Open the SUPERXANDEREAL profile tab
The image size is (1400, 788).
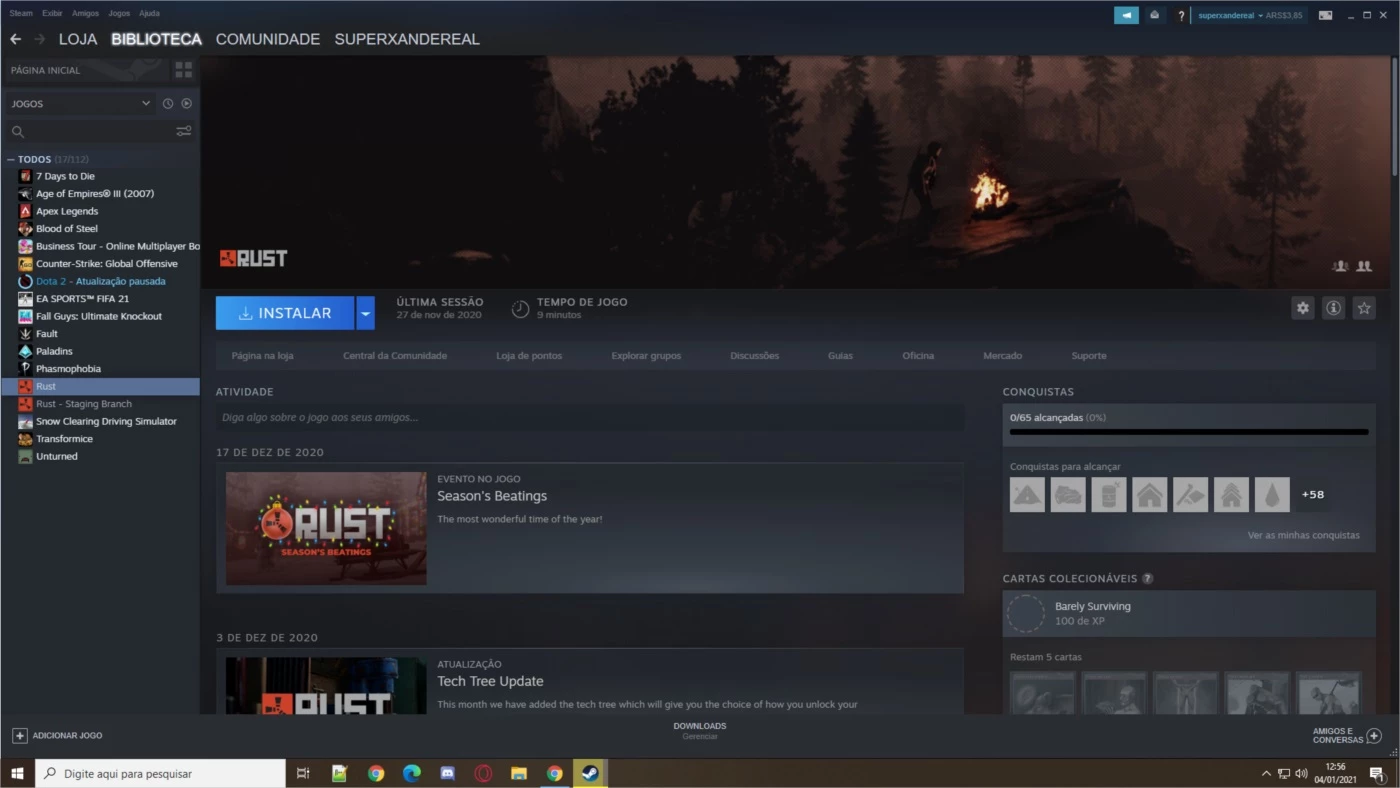pyautogui.click(x=407, y=39)
